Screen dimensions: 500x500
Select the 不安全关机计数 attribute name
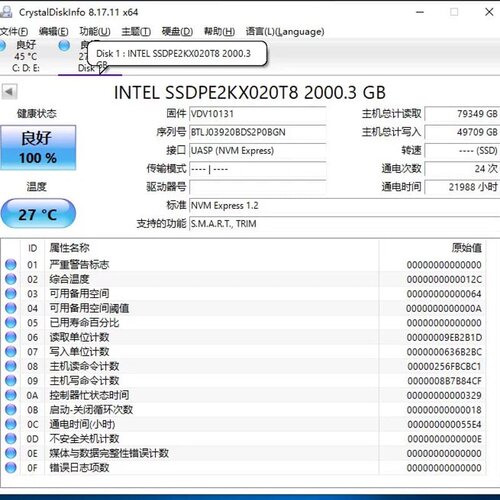click(x=84, y=439)
